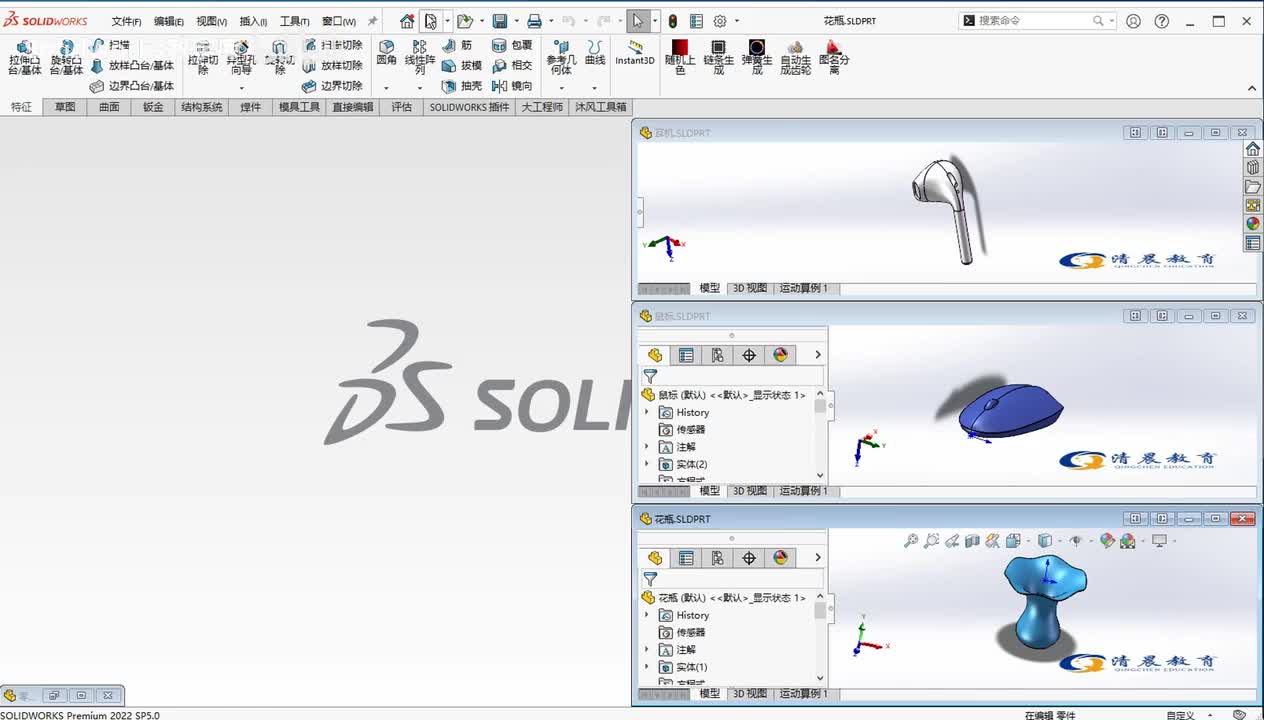Image resolution: width=1264 pixels, height=720 pixels.
Task: Click the Linear Pattern (线性阵列) tool
Action: click(x=420, y=58)
